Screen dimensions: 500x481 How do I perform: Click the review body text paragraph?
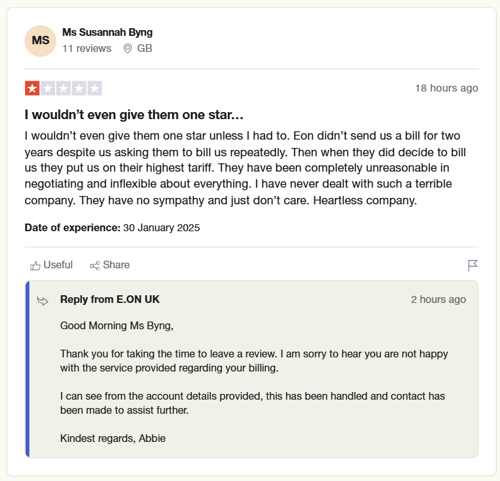point(245,168)
